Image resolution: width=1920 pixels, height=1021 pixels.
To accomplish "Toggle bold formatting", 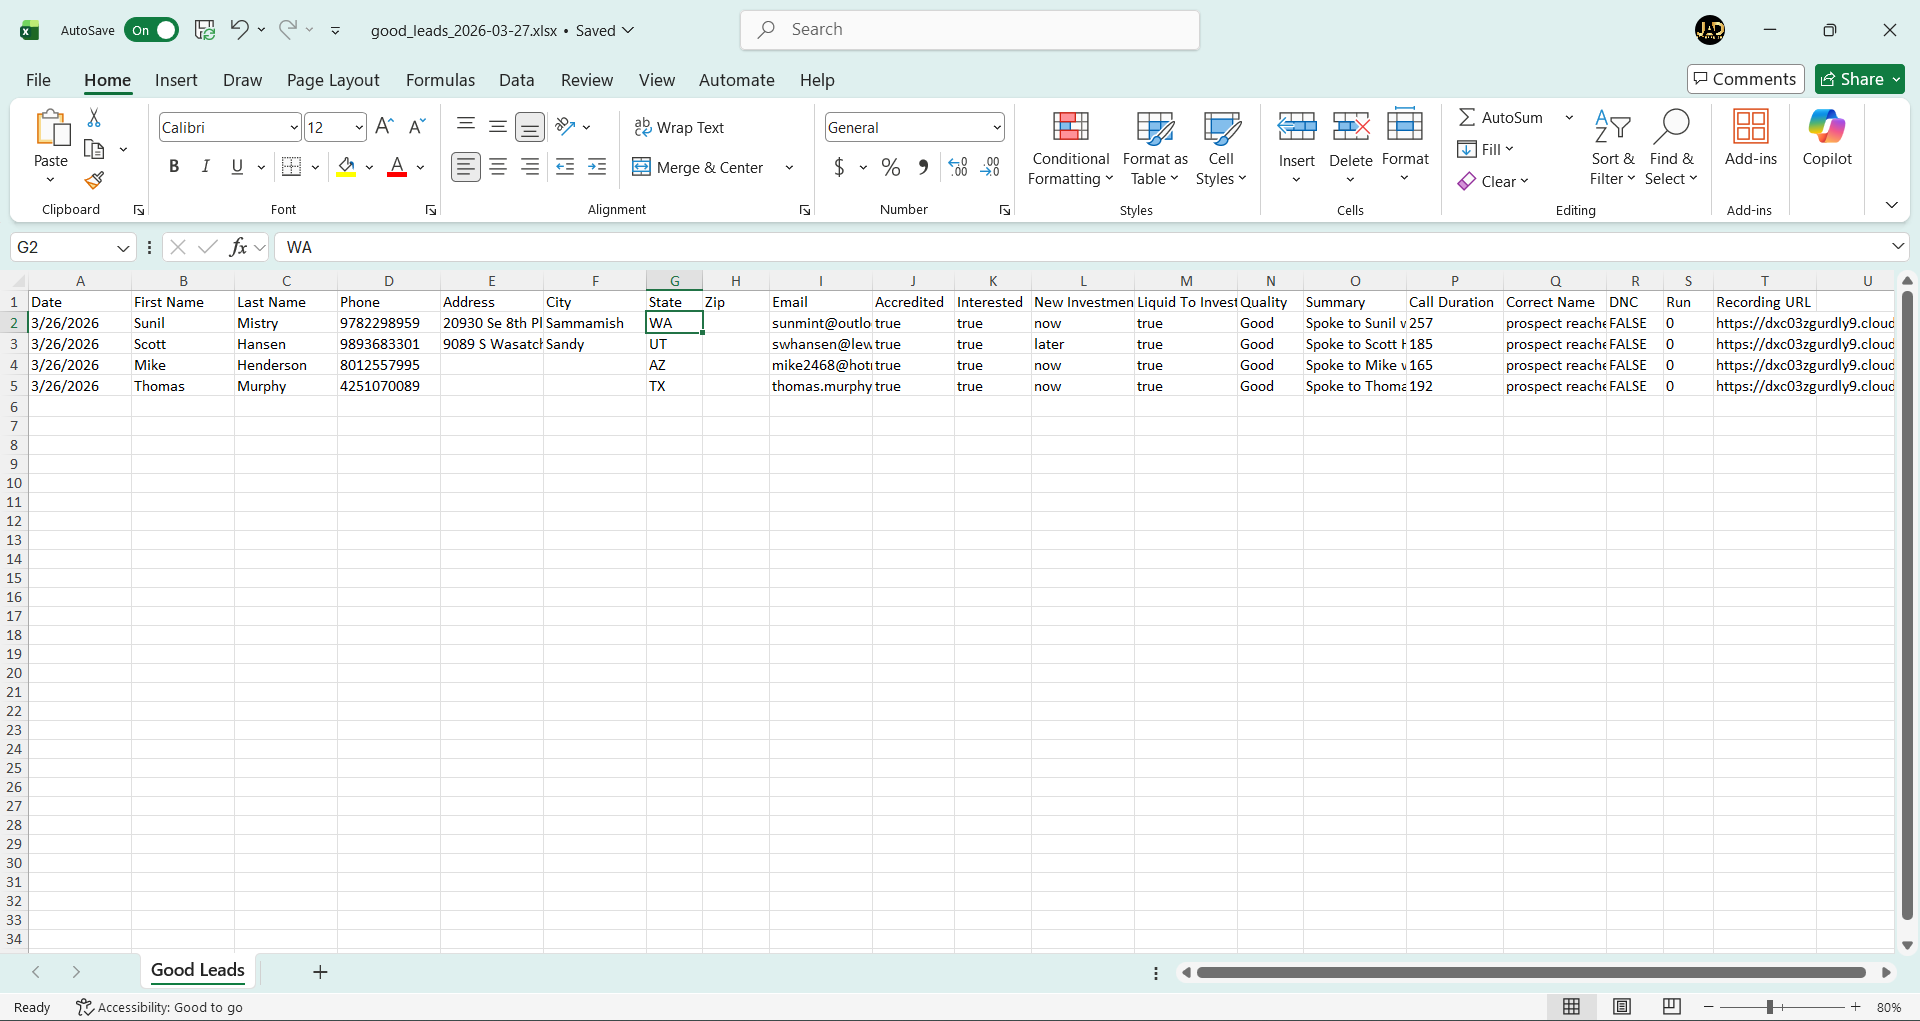I will 173,166.
